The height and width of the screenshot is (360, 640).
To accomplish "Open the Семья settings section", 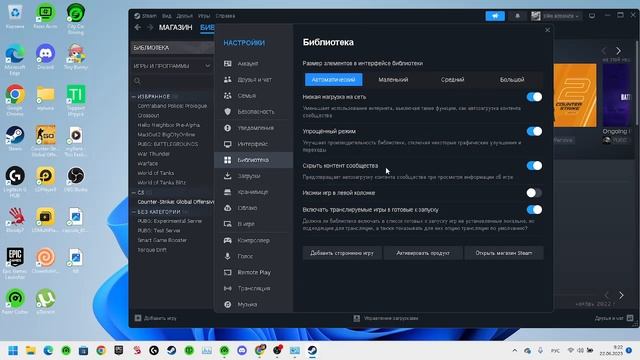I will [x=253, y=96].
